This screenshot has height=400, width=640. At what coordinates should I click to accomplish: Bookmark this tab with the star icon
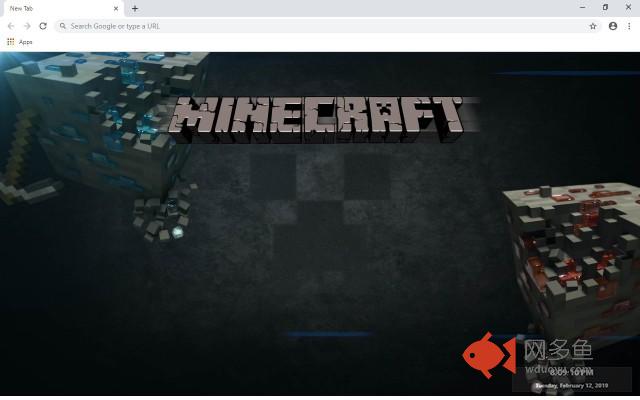point(593,26)
